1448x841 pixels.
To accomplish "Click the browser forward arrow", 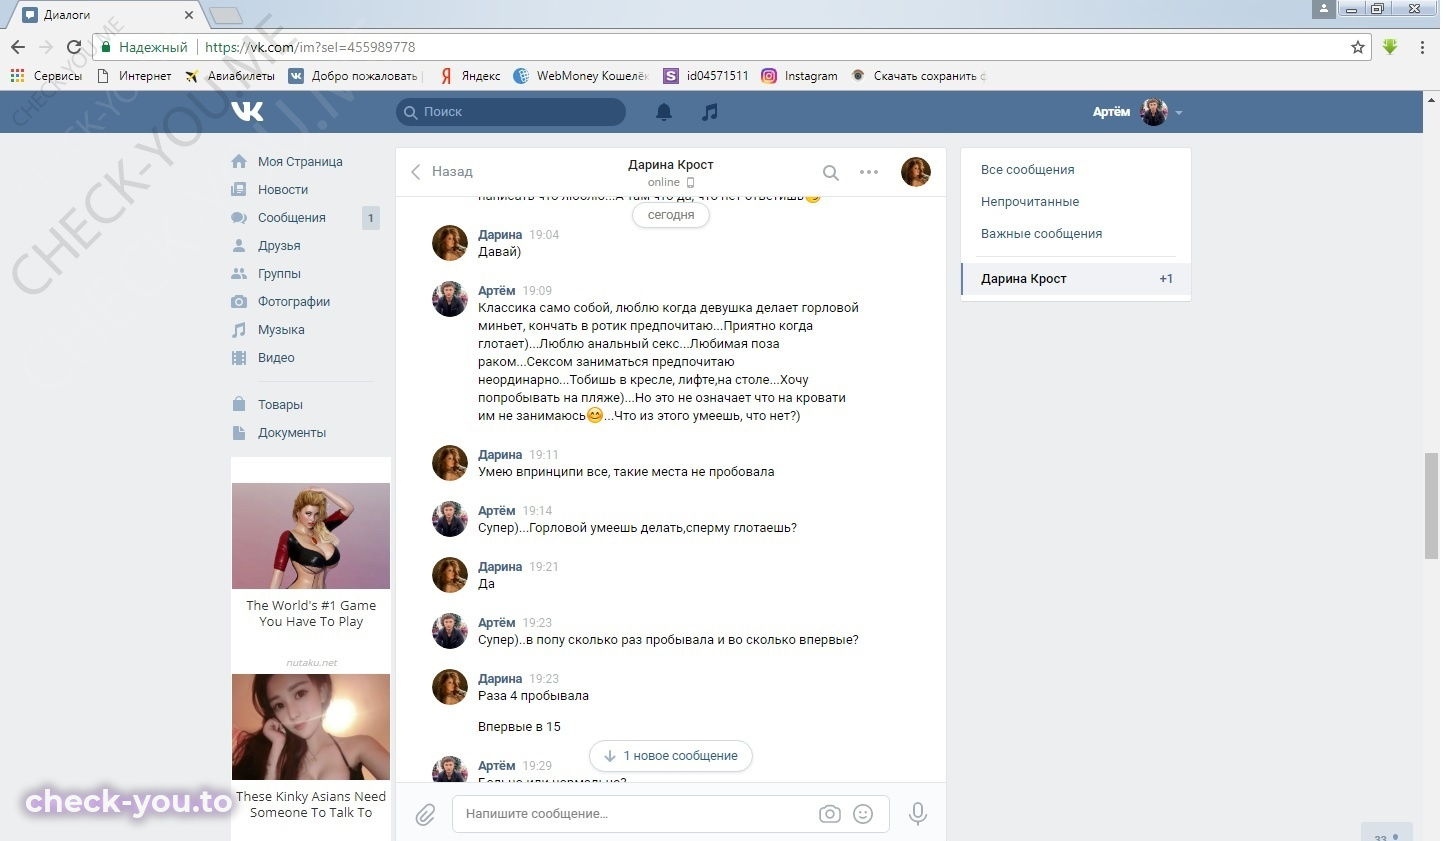I will [x=46, y=47].
